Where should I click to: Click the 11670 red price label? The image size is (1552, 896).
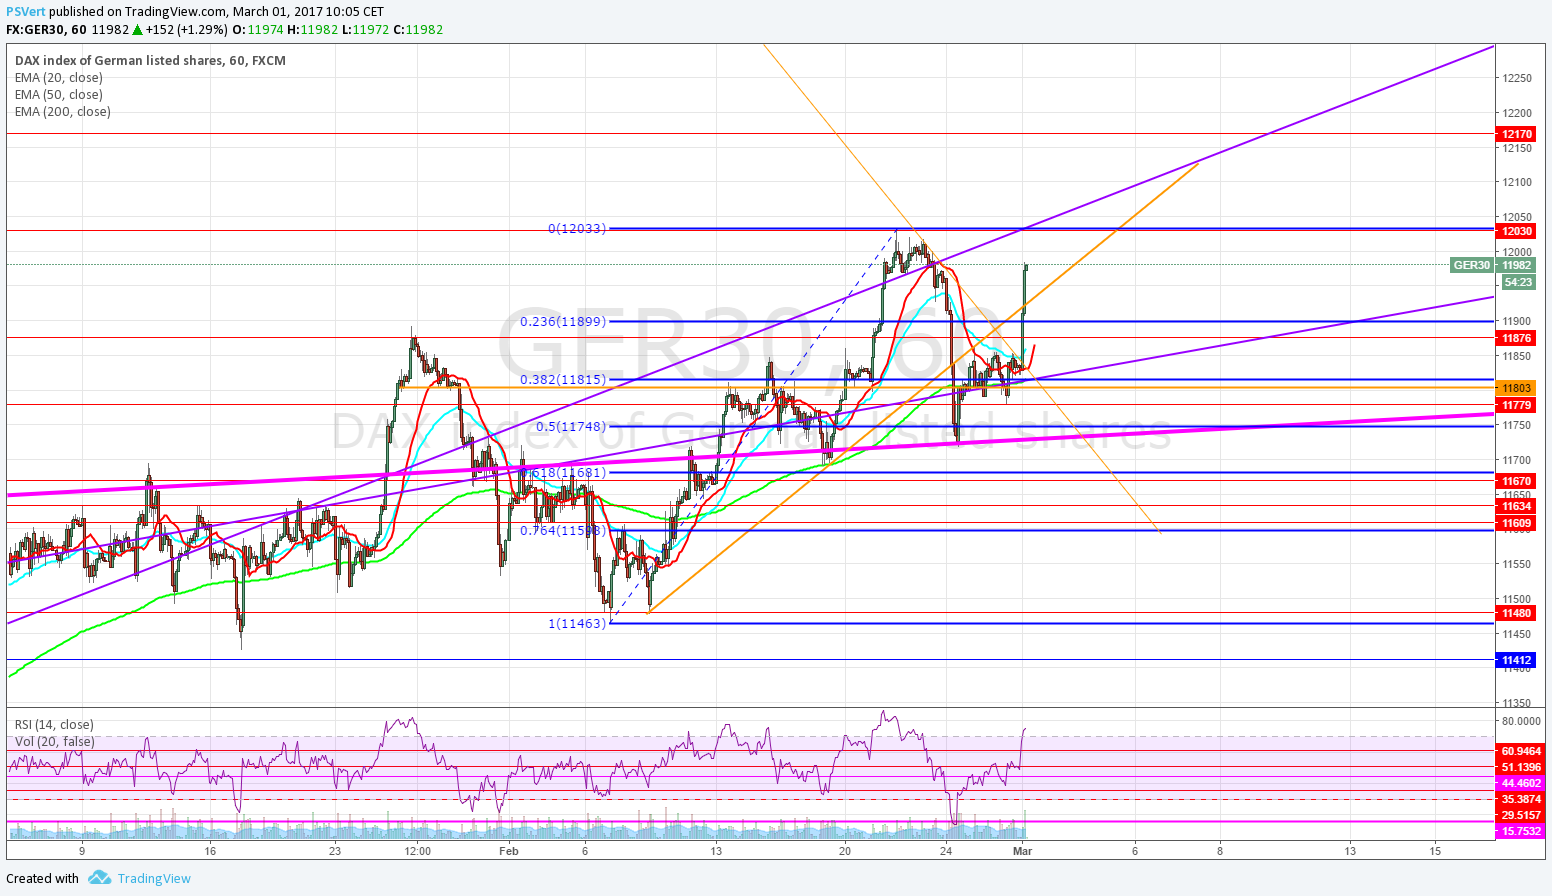coord(1516,481)
